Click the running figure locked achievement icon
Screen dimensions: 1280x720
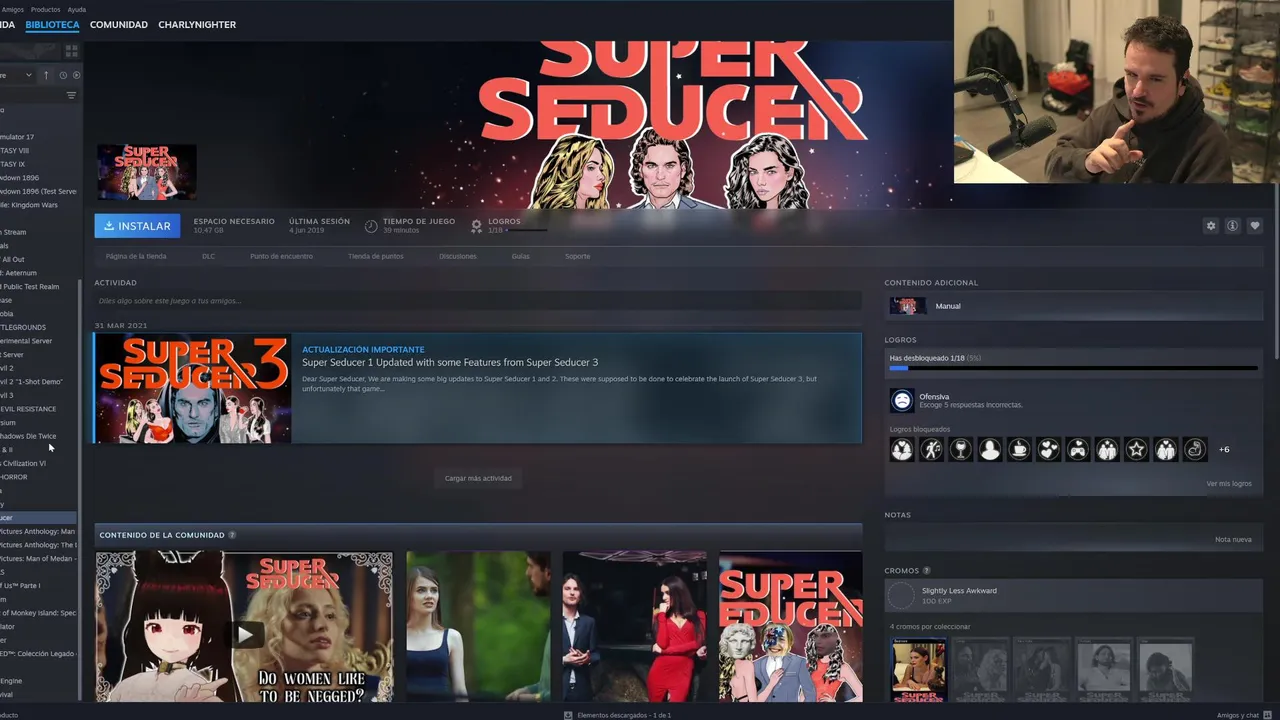(931, 450)
